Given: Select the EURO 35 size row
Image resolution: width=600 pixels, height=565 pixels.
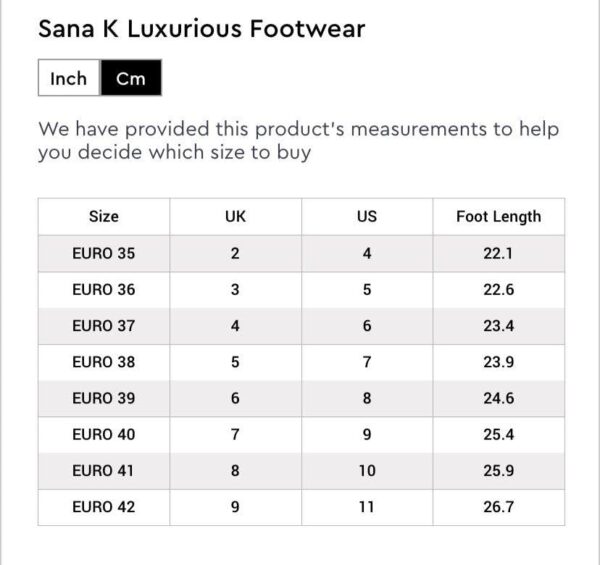Looking at the screenshot, I should [x=103, y=254].
